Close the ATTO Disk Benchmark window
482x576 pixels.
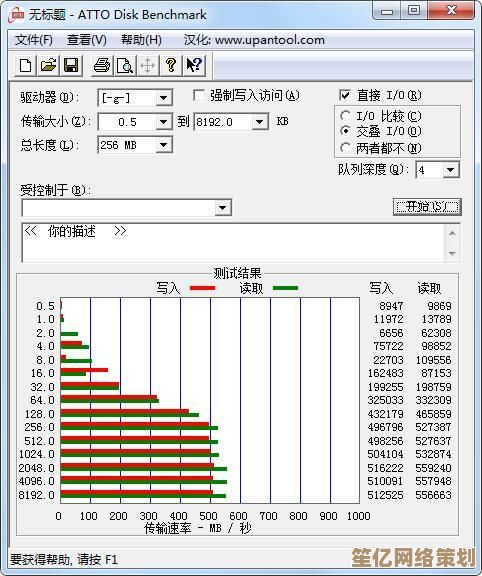click(x=451, y=11)
